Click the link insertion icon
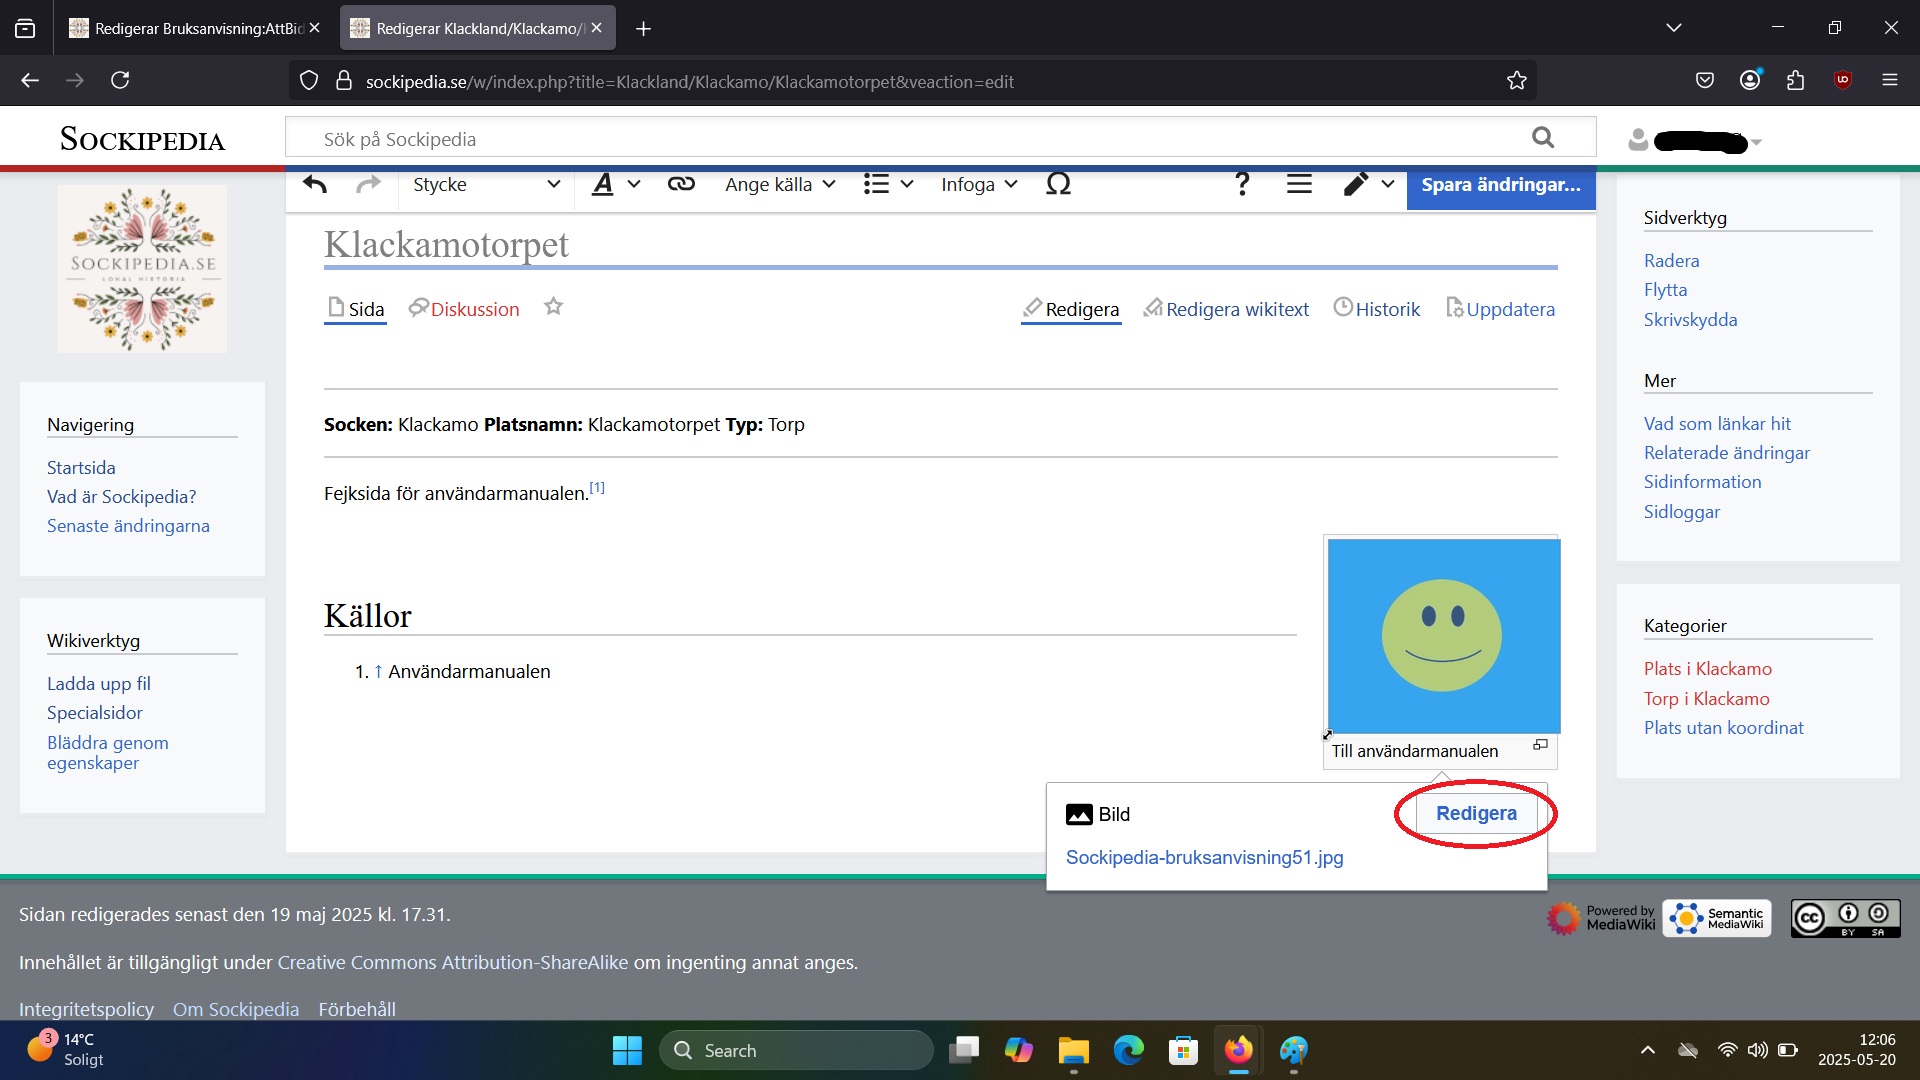The width and height of the screenshot is (1920, 1080). coord(681,185)
